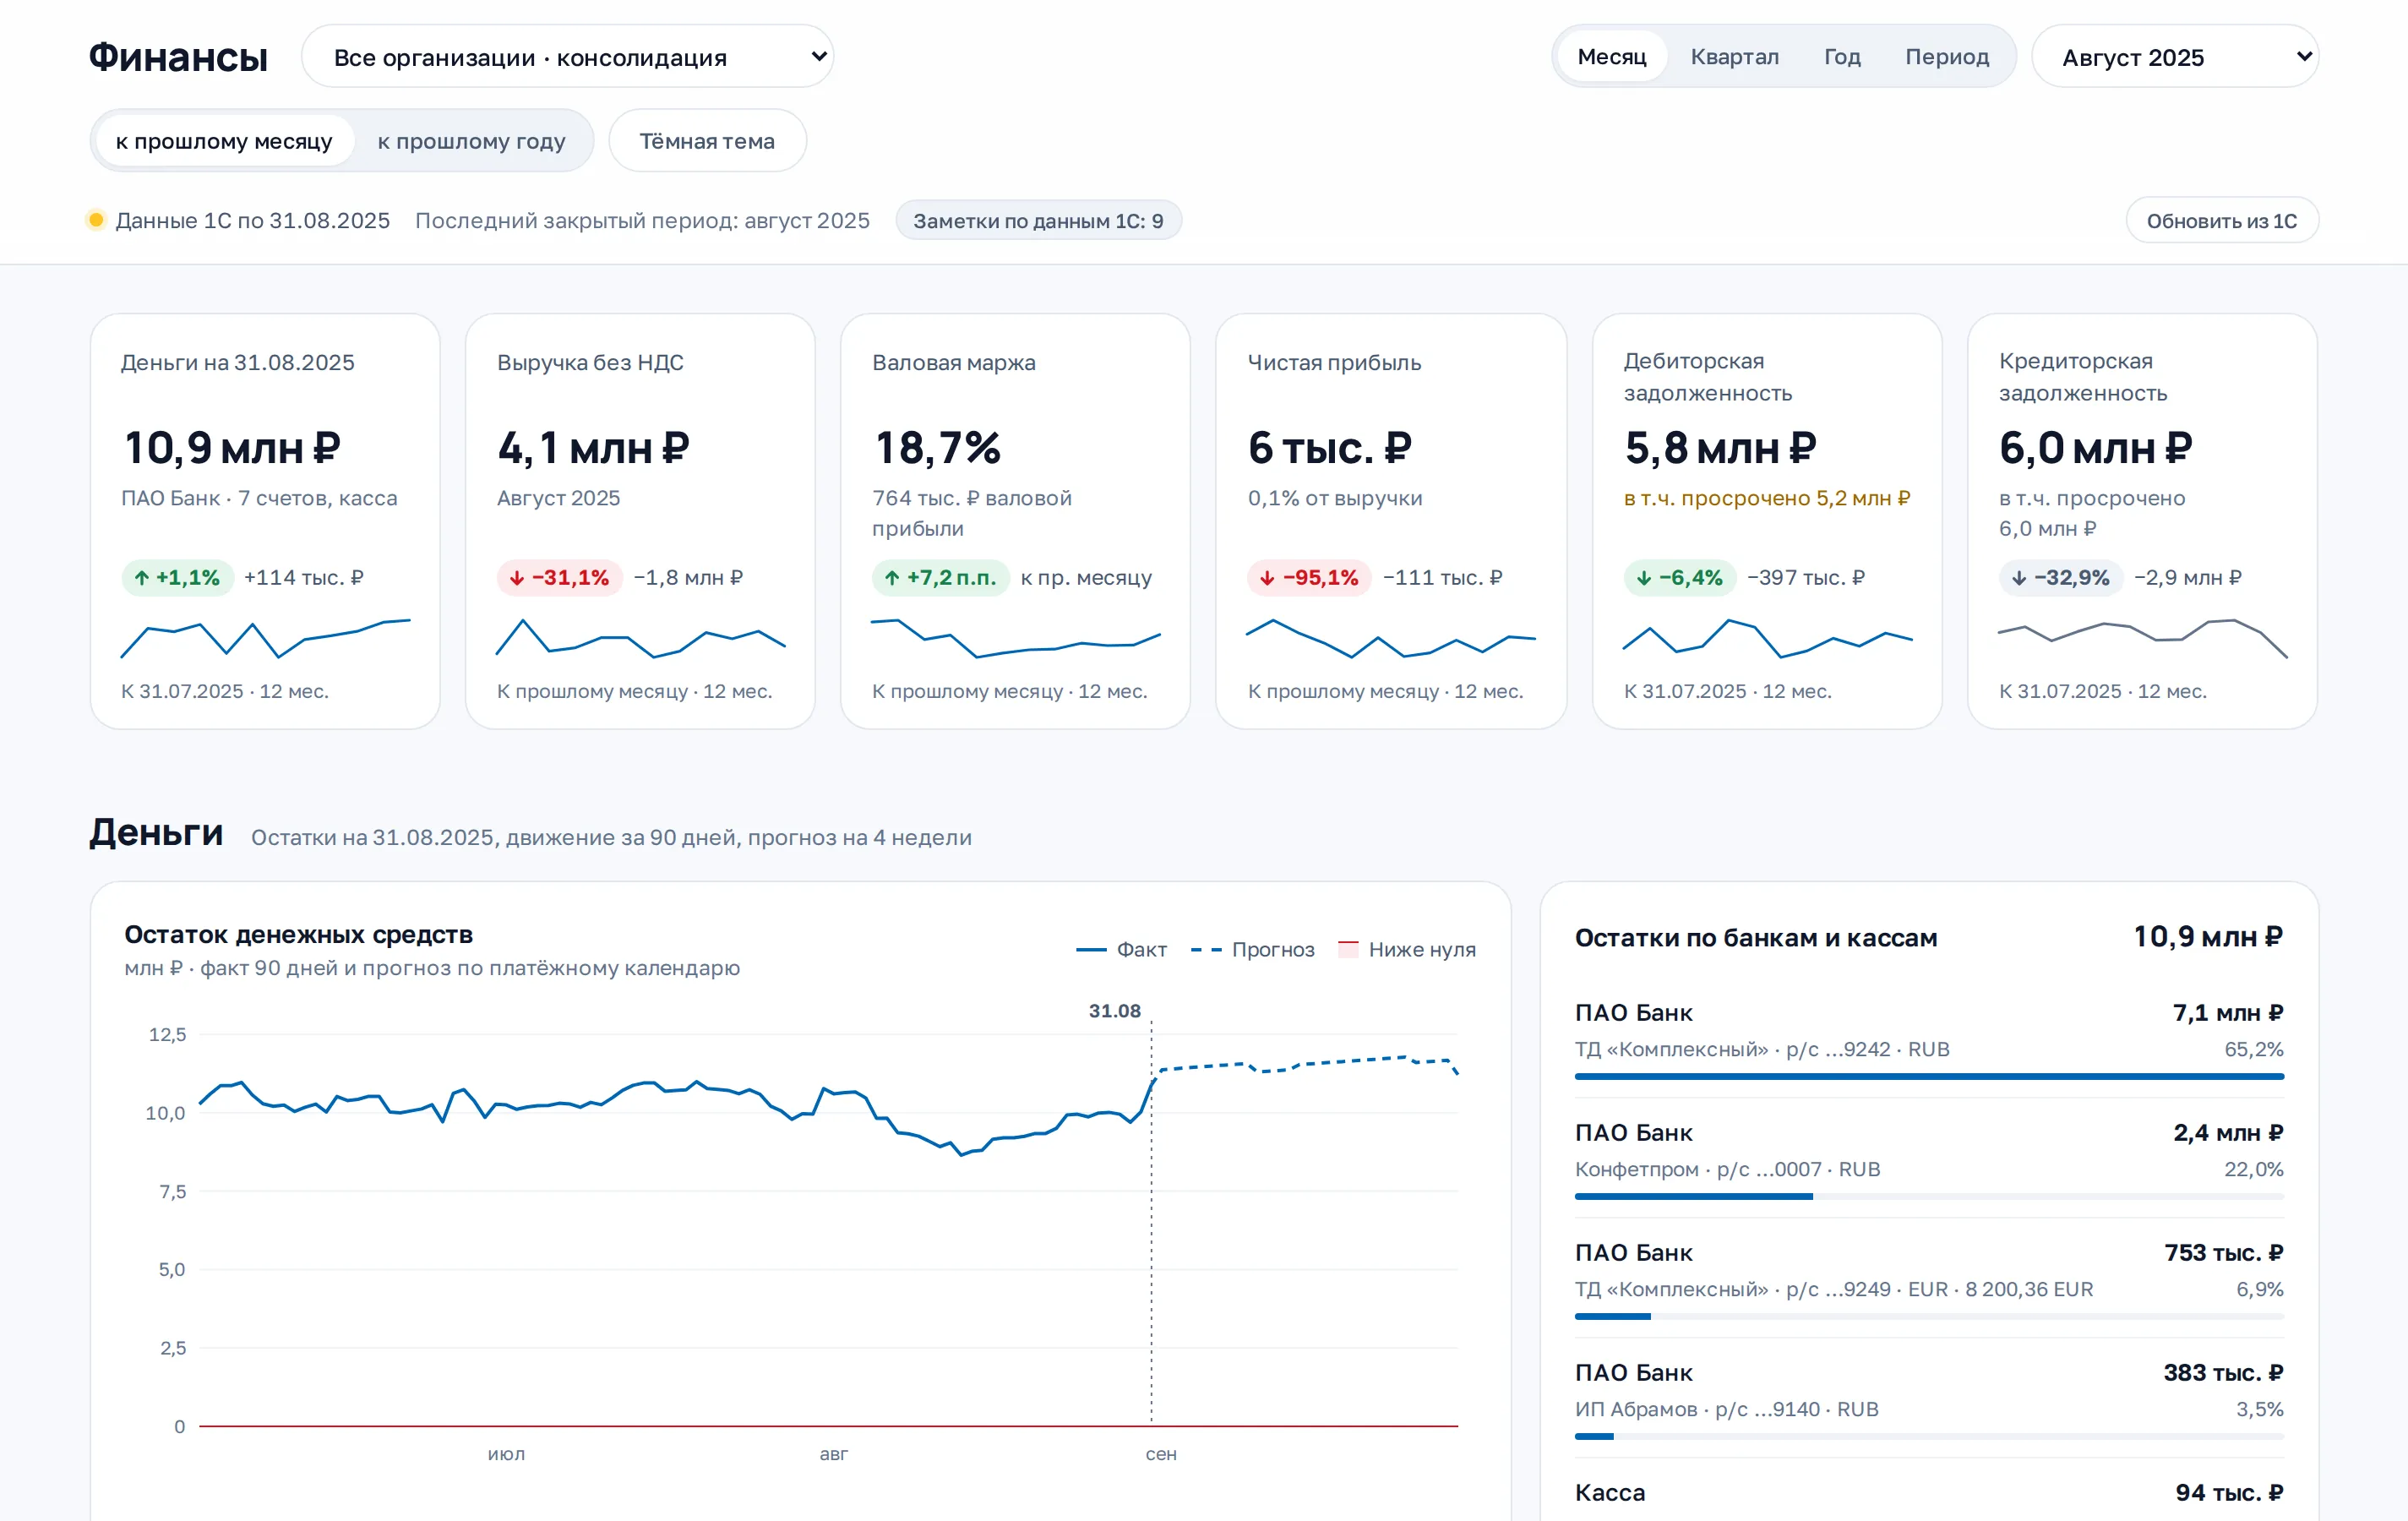Click 'ИП Абрамов · р/с …9140 · RUB' account row
2408x1521 pixels.
pos(1929,1399)
